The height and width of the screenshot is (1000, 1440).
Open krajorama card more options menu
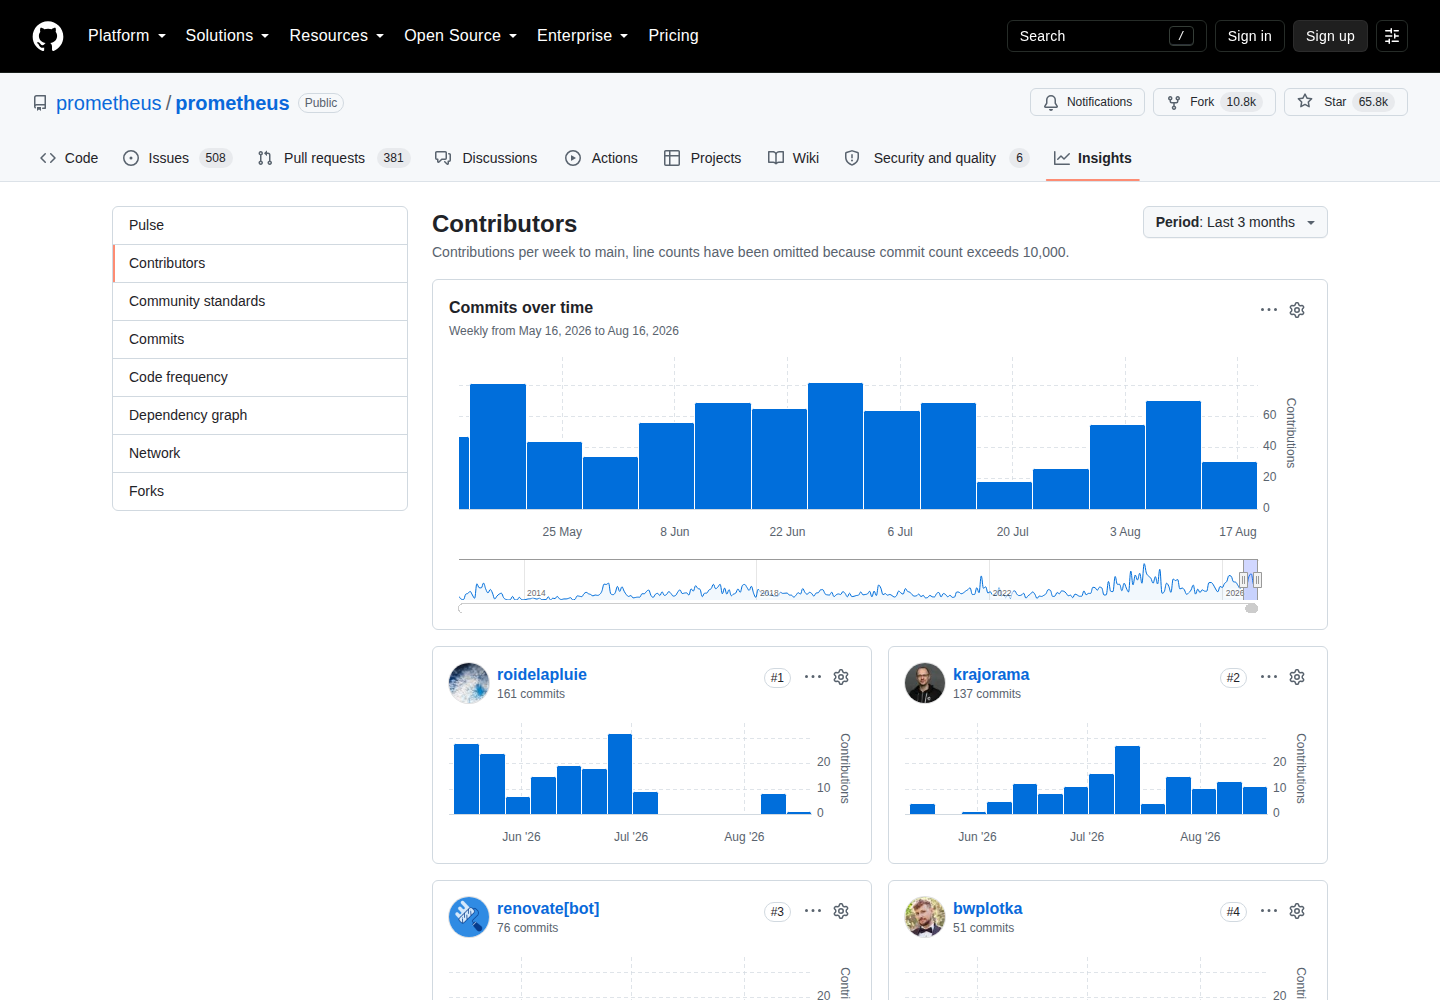tap(1269, 677)
